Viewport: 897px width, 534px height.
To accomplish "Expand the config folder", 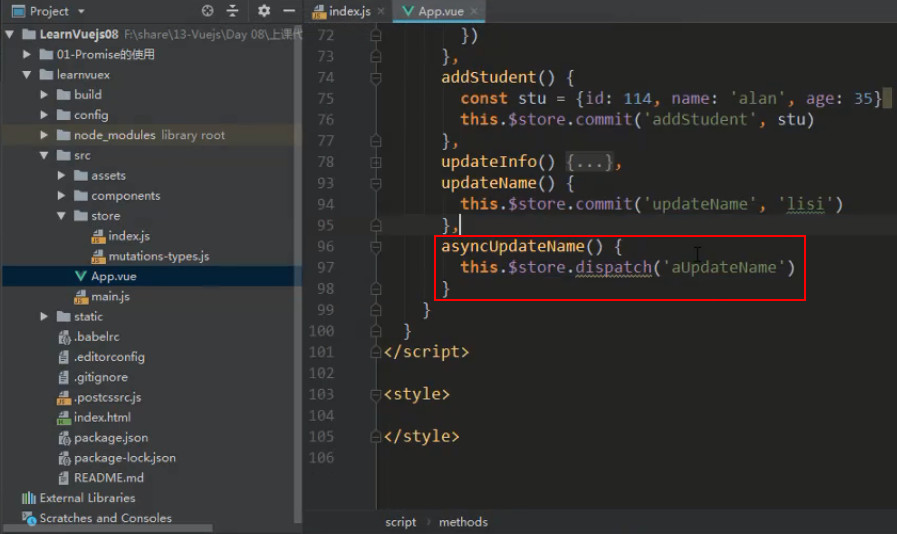I will 44,115.
